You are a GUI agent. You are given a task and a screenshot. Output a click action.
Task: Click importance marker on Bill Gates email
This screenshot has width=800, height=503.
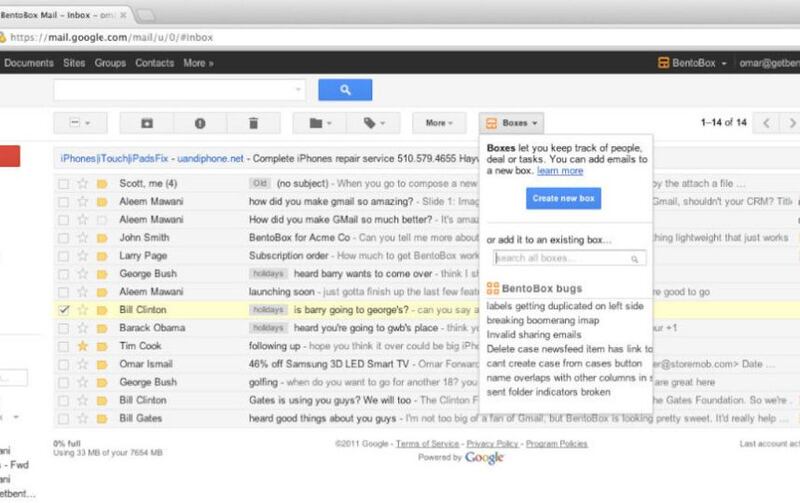[x=102, y=419]
